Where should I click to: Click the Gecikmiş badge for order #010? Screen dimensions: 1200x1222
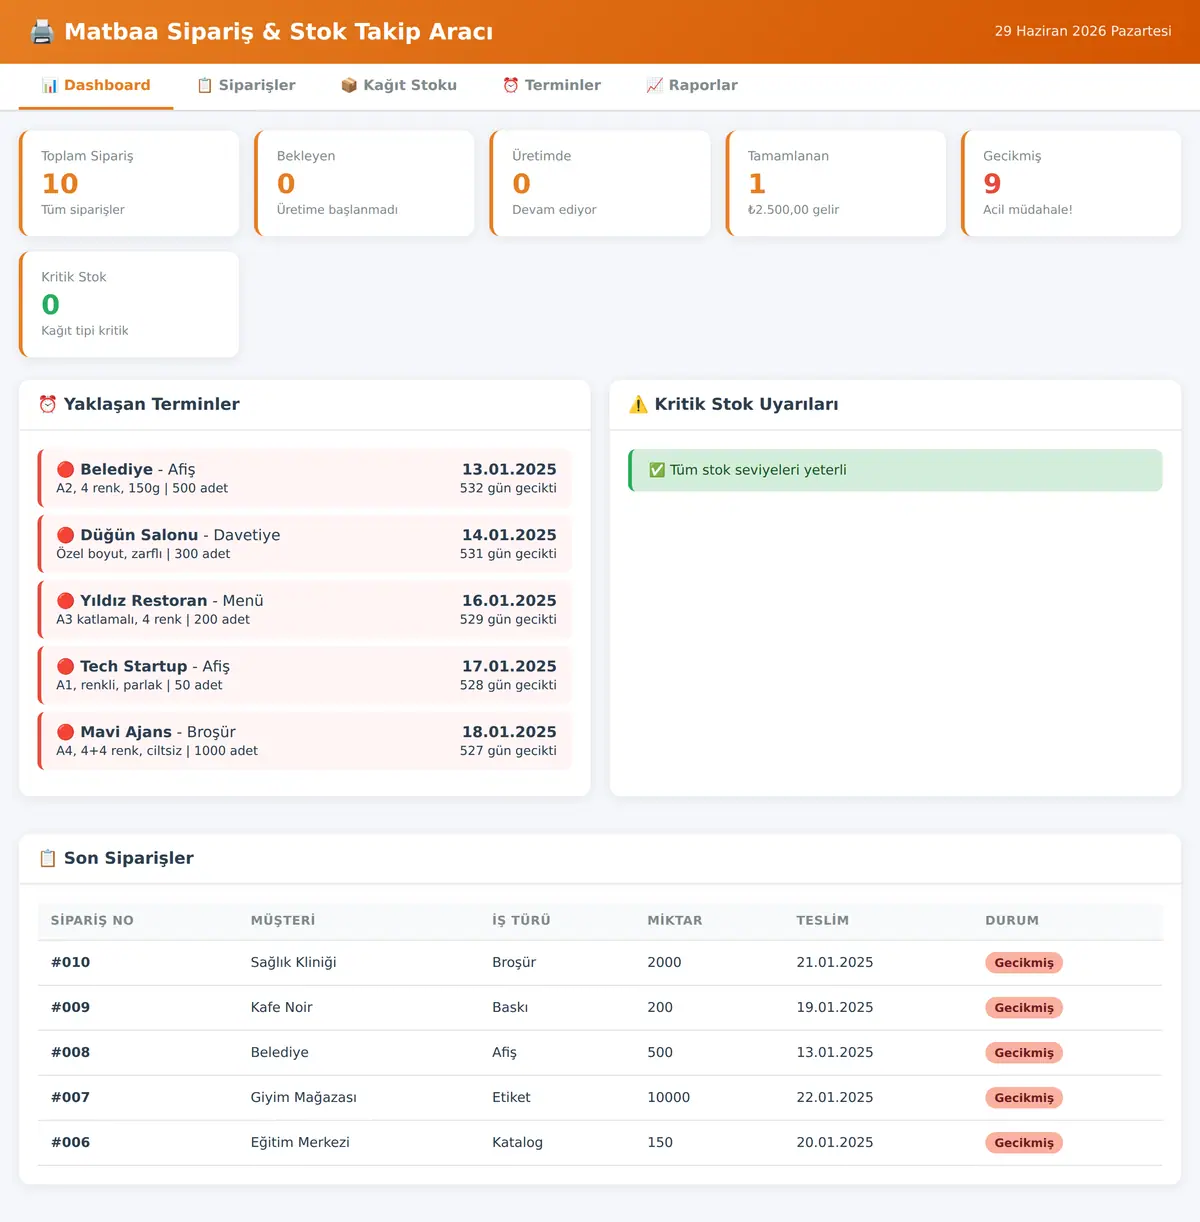point(1024,963)
